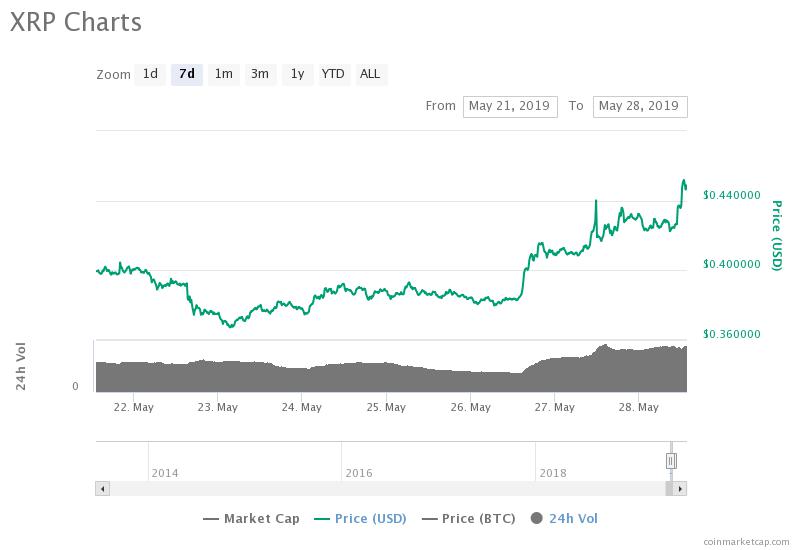
Task: Click the 24. May axis label
Action: point(302,407)
